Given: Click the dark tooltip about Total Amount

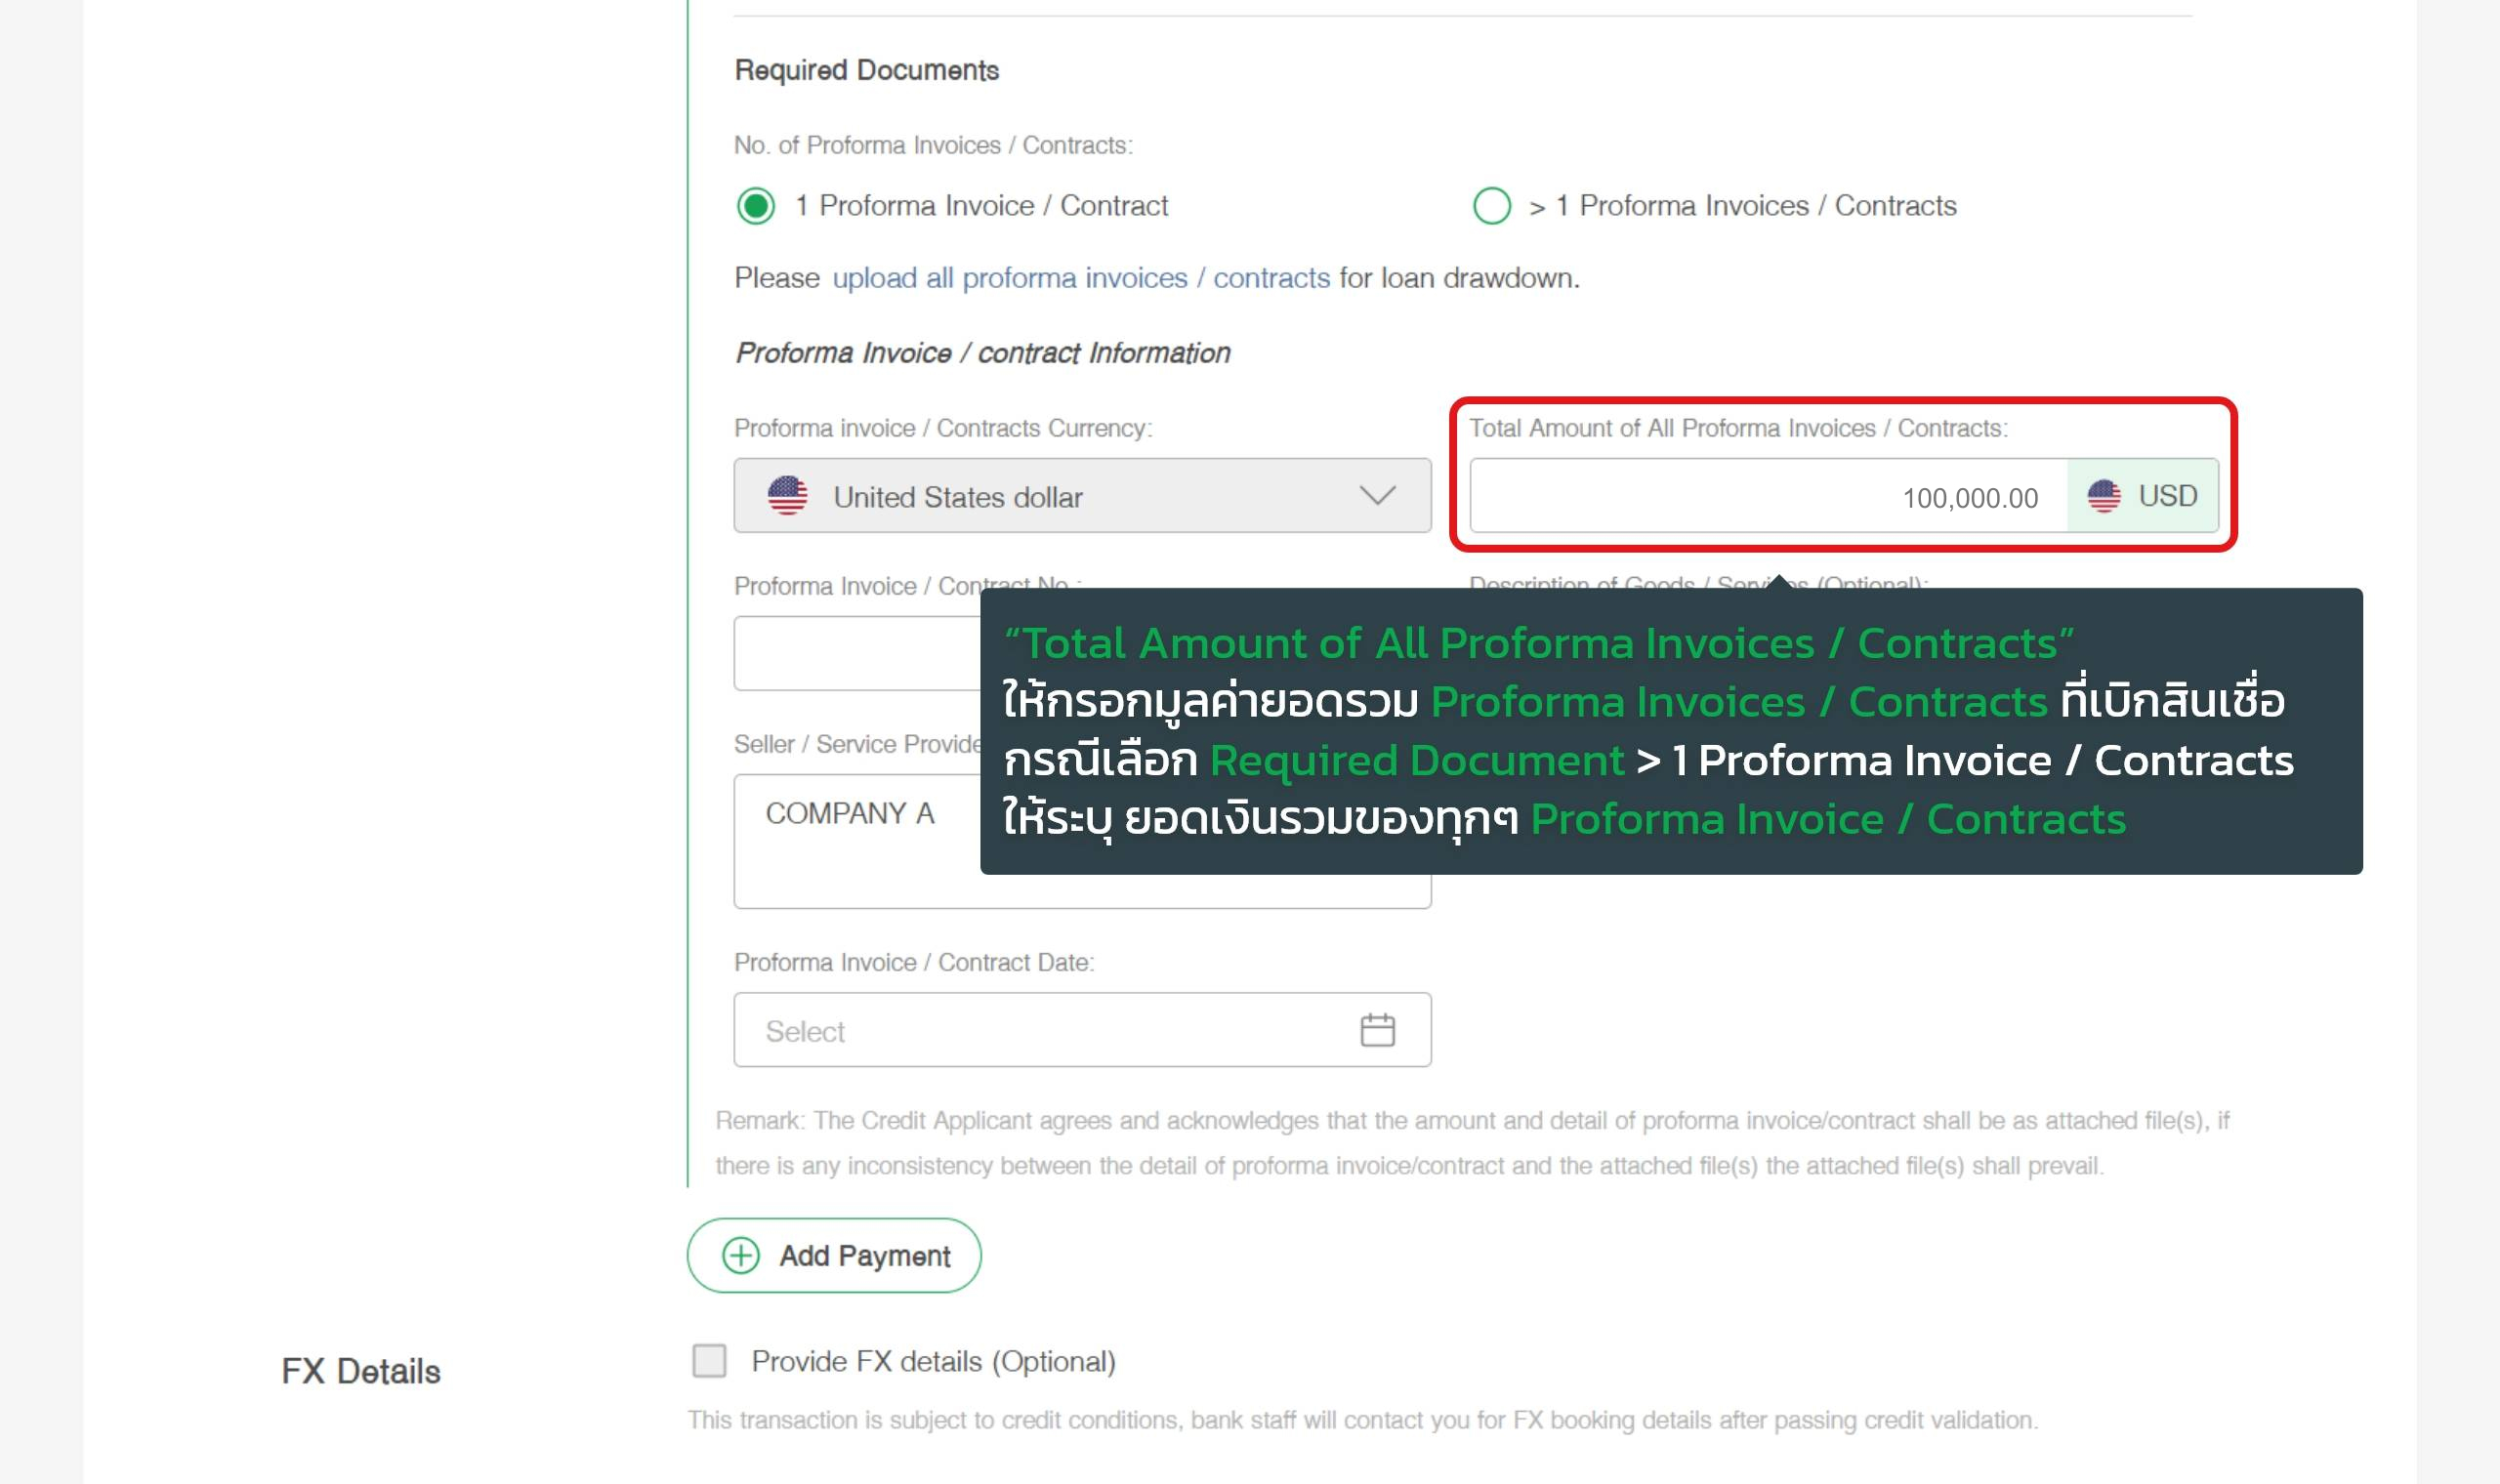Looking at the screenshot, I should pos(1671,731).
